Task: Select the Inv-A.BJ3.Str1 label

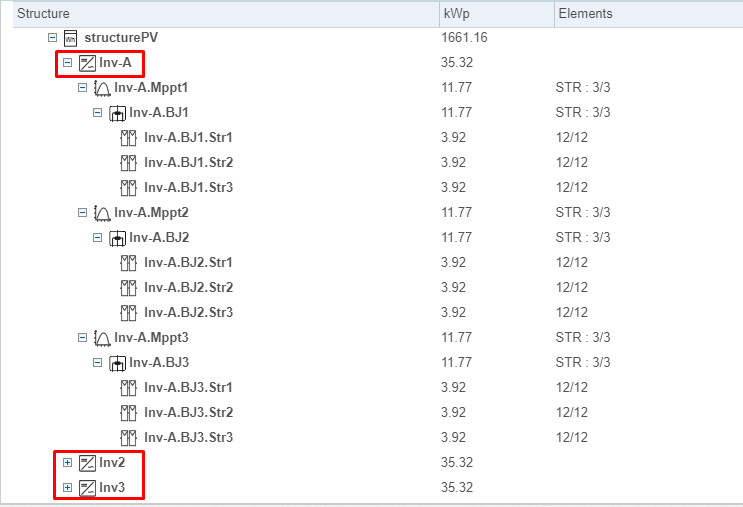Action: tap(188, 388)
